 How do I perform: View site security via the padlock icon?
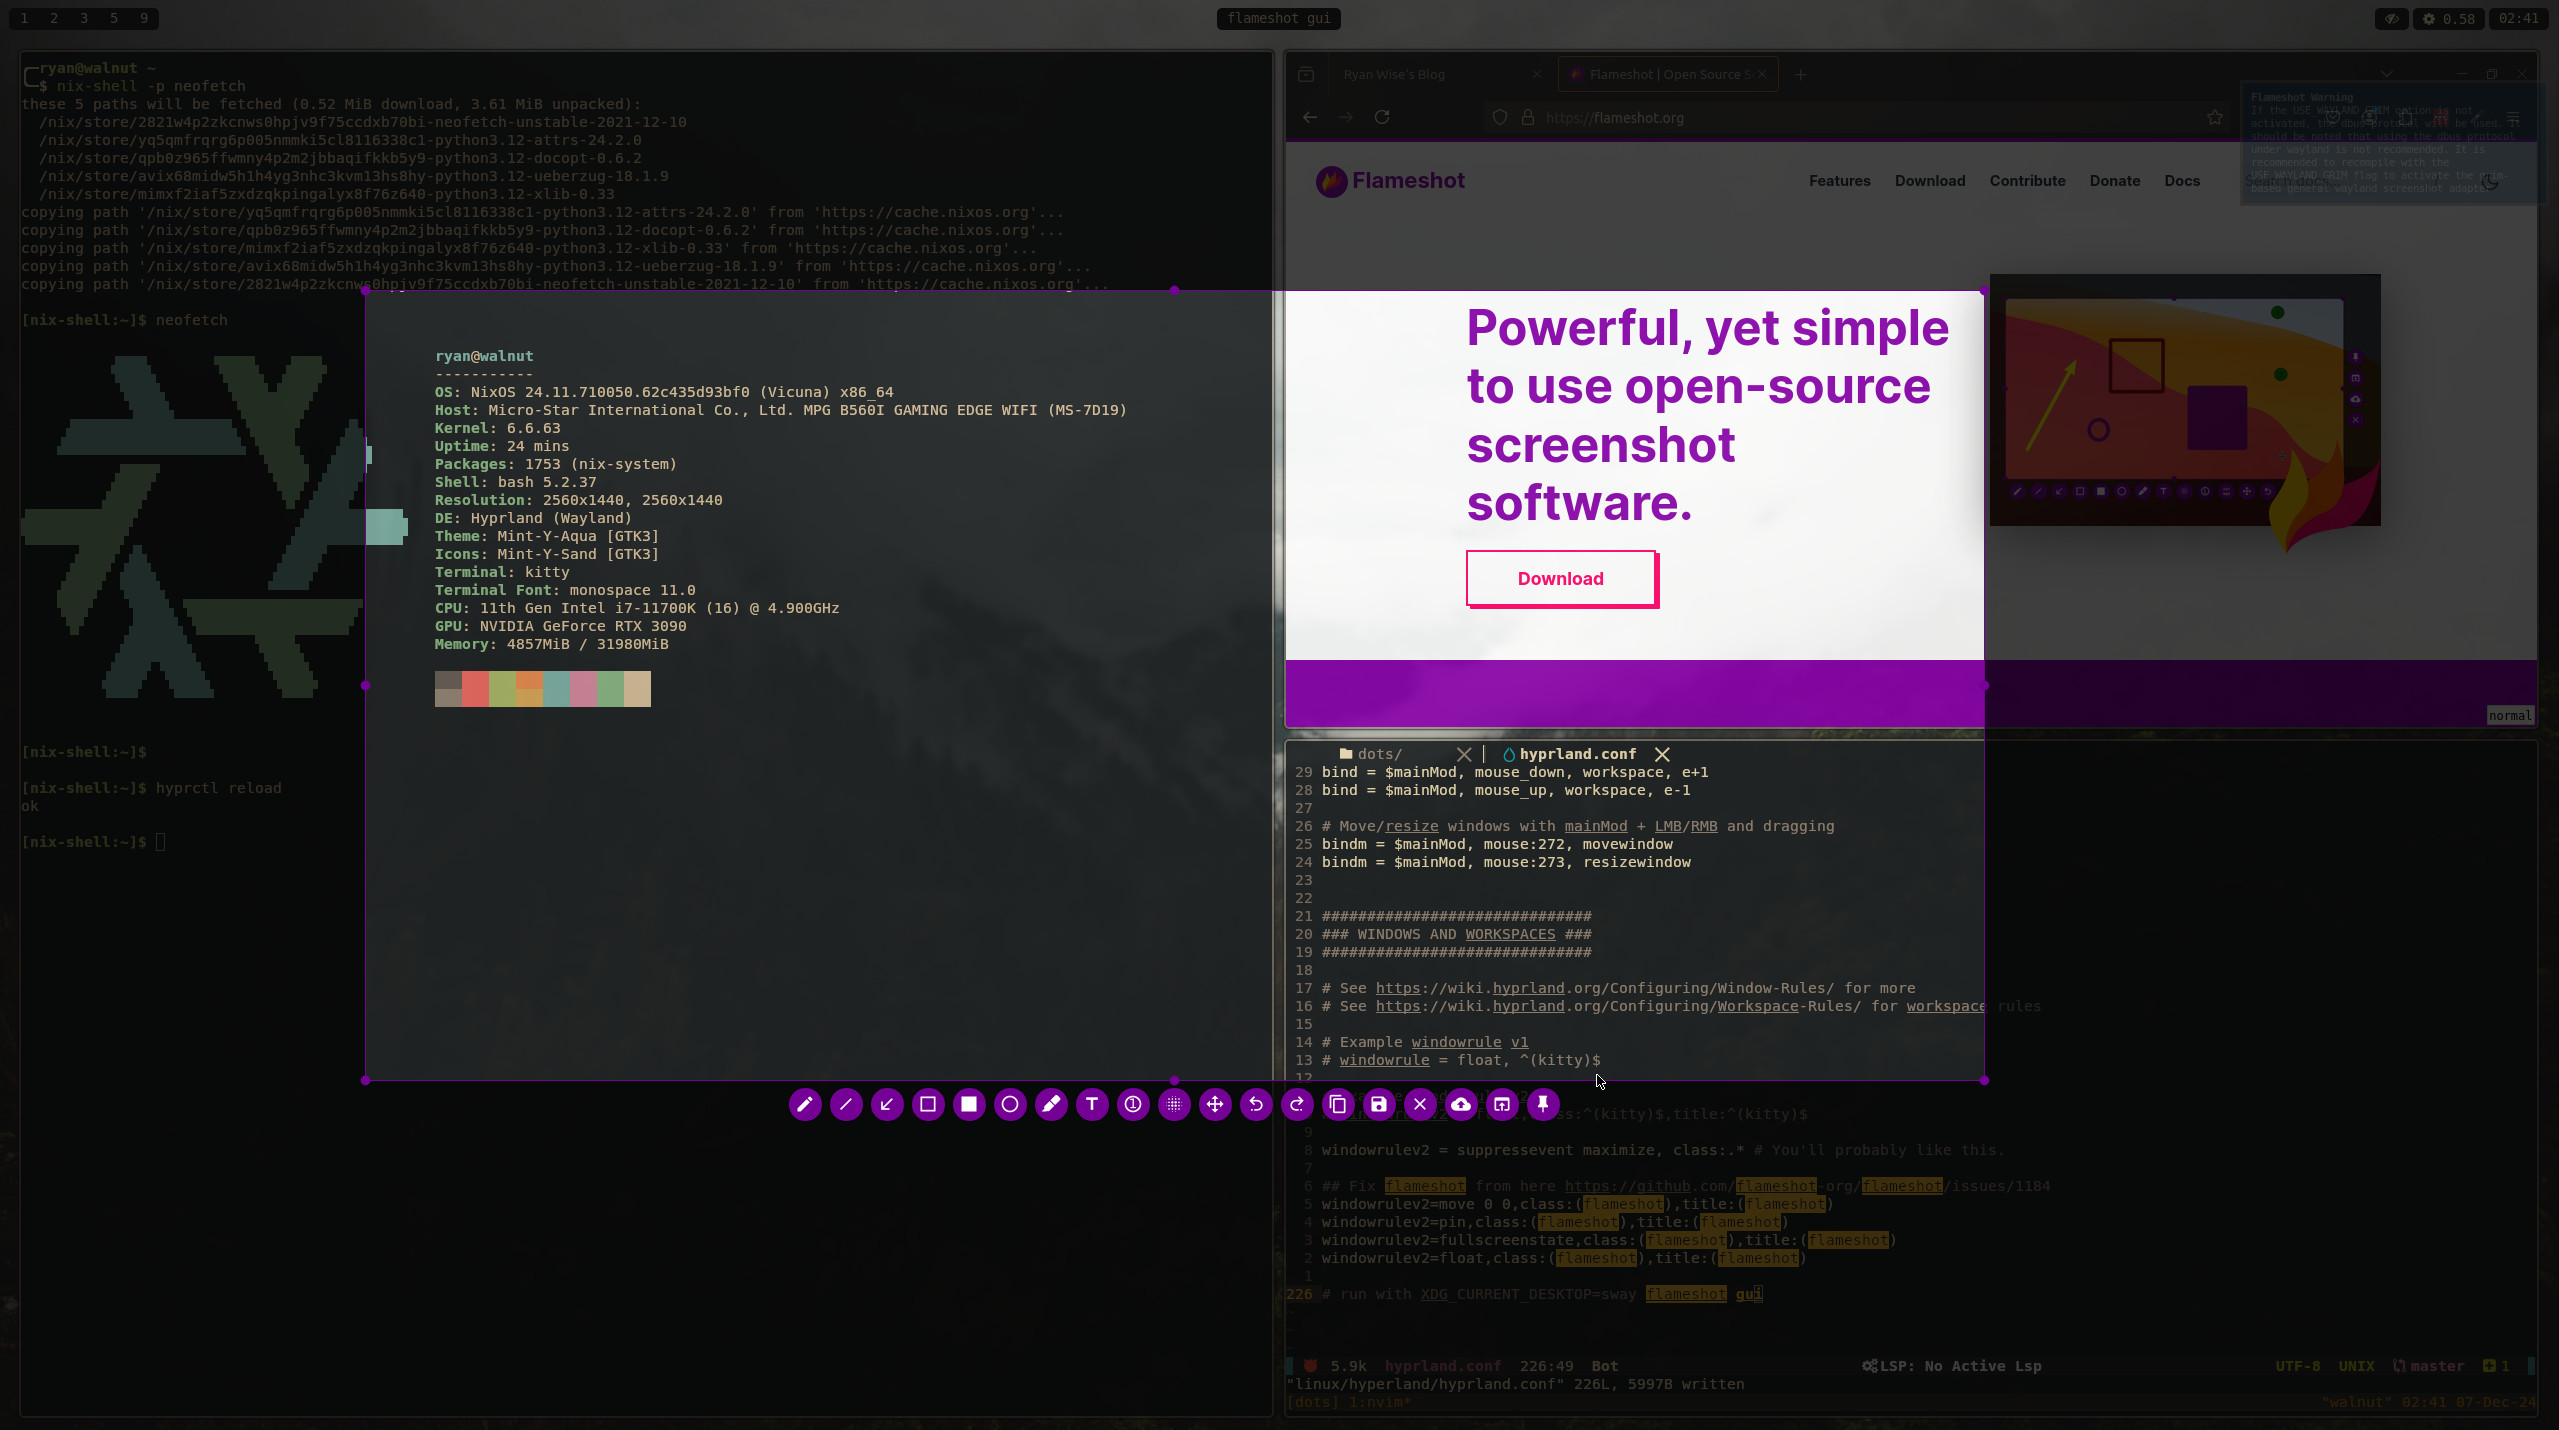[1528, 117]
